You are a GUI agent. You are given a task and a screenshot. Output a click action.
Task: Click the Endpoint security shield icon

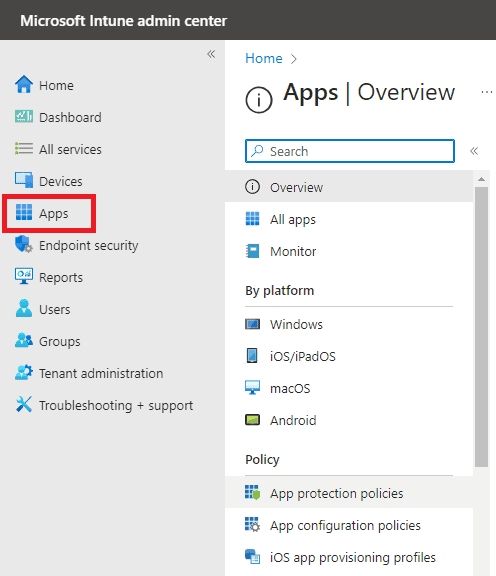pyautogui.click(x=24, y=244)
